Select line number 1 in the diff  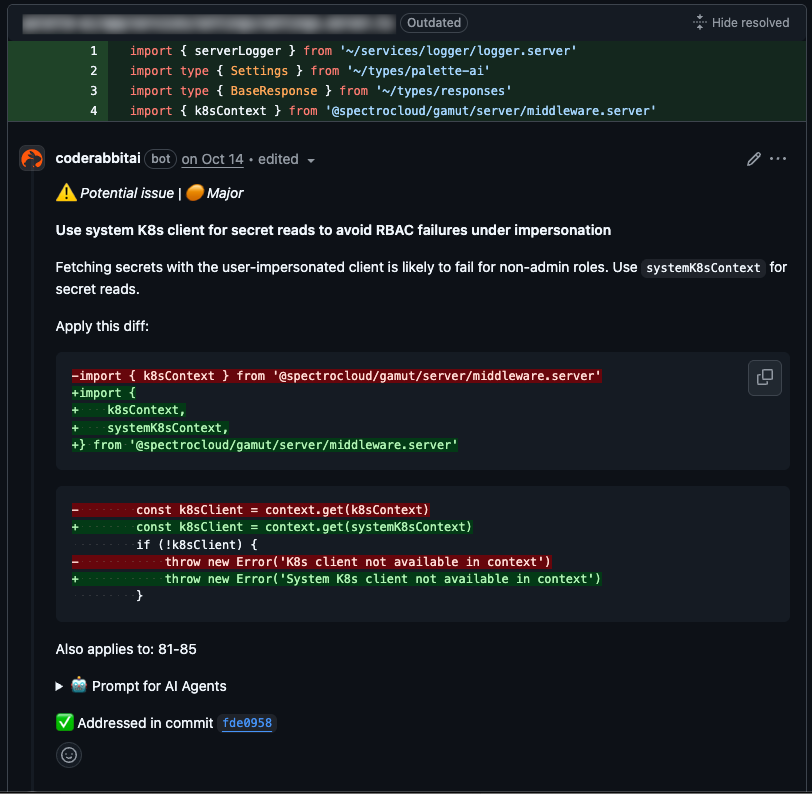(x=93, y=50)
